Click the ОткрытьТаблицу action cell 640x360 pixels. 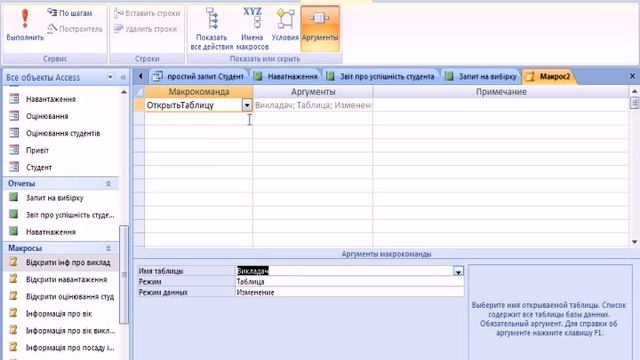pyautogui.click(x=193, y=105)
